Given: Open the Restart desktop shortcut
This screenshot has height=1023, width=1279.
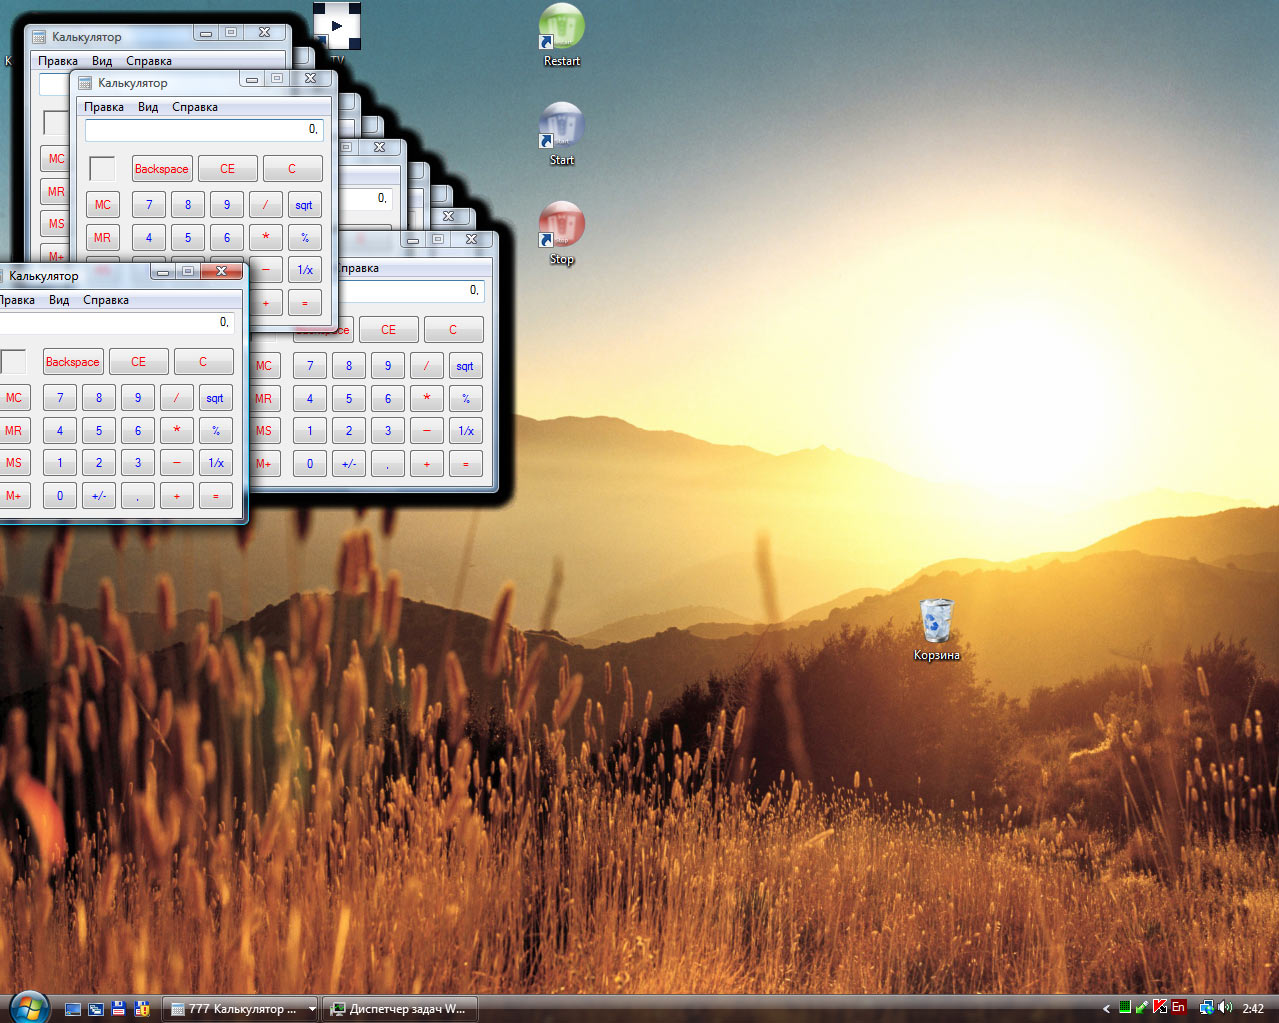Looking at the screenshot, I should [561, 32].
